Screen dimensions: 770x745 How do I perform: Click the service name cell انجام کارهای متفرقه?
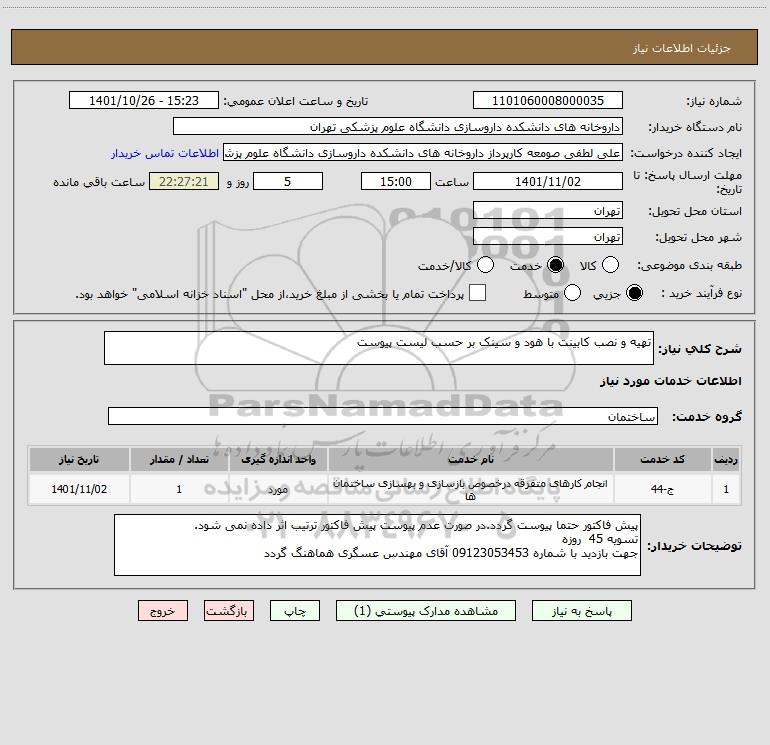point(470,489)
